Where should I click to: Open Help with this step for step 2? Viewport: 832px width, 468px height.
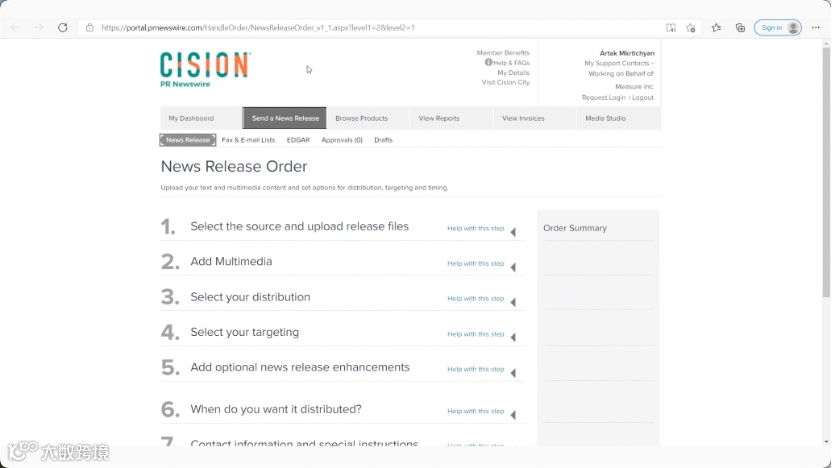point(475,263)
